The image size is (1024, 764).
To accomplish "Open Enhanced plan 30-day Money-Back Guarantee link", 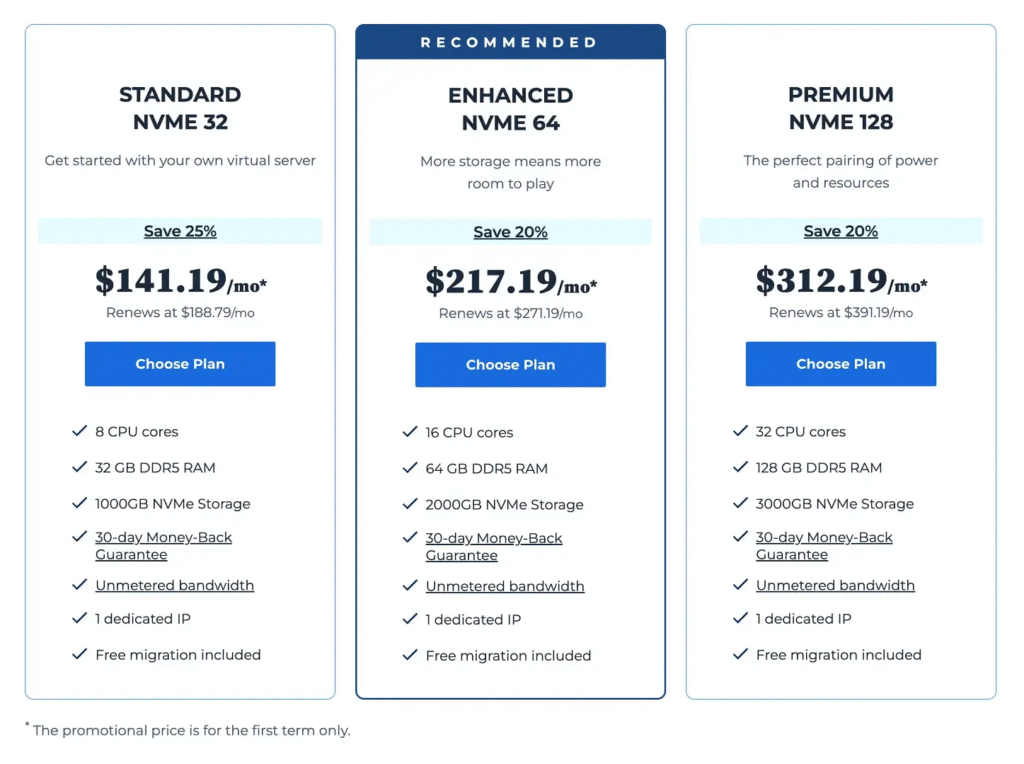I will [493, 546].
